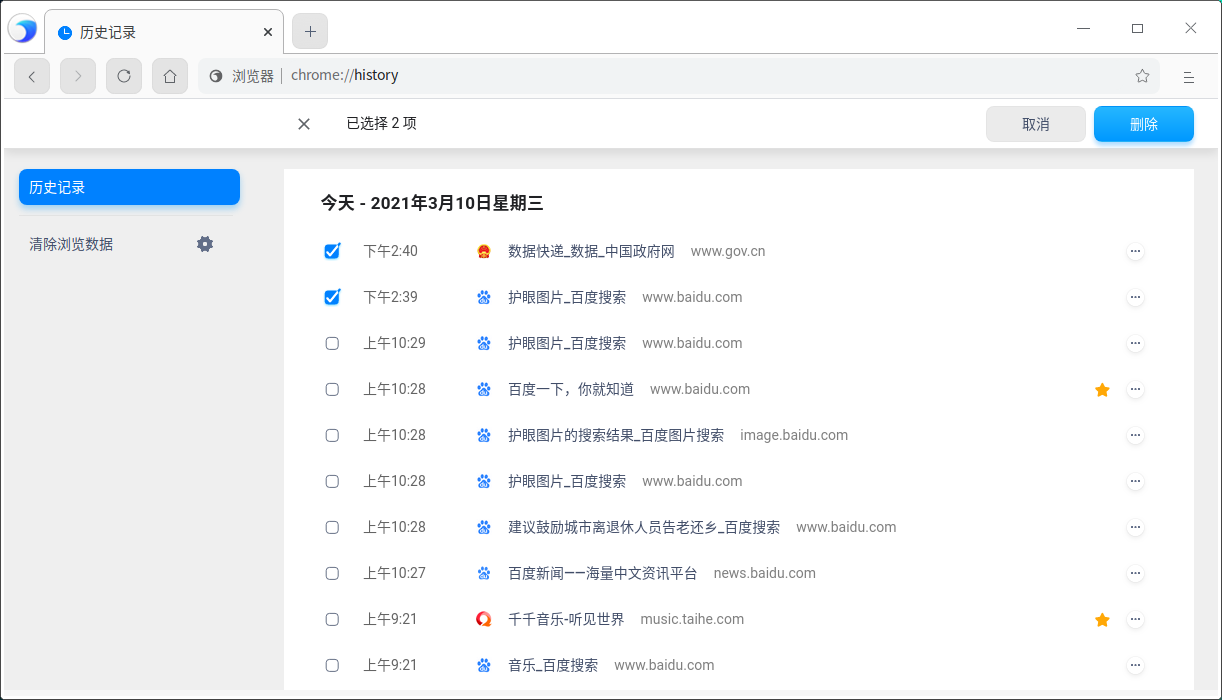This screenshot has width=1222, height=700.
Task: Open more actions for 上午10:29 护眼图片 entry
Action: (x=1135, y=343)
